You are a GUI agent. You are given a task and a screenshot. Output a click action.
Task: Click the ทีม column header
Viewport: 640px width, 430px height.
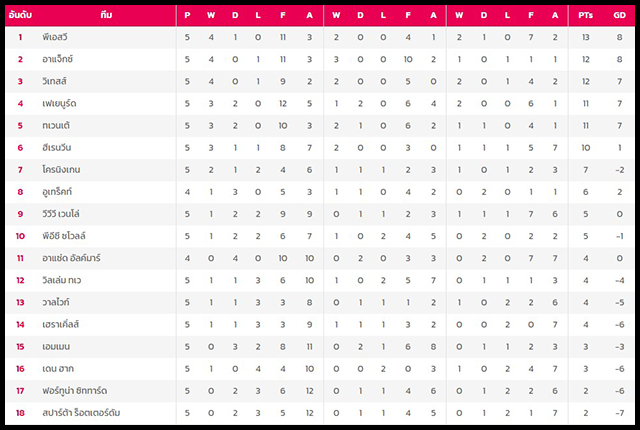coord(106,15)
